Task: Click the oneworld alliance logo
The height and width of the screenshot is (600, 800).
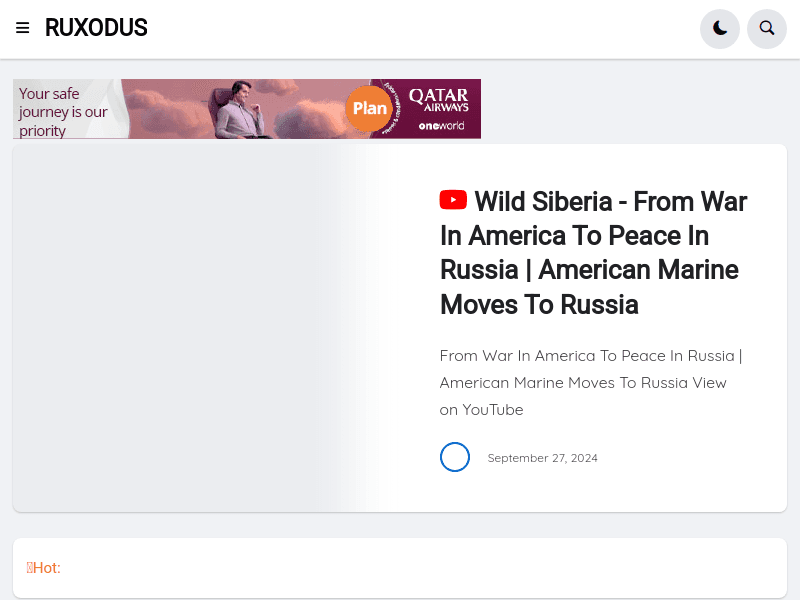Action: tap(441, 126)
